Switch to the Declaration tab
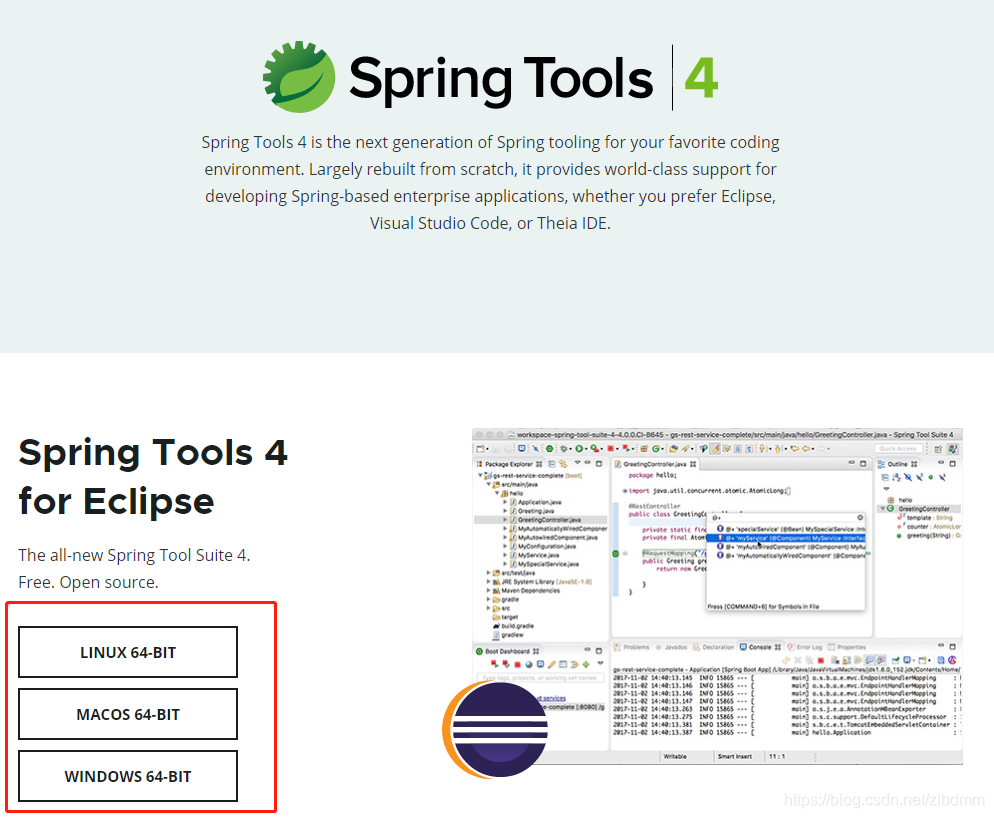This screenshot has height=818, width=994. click(714, 647)
